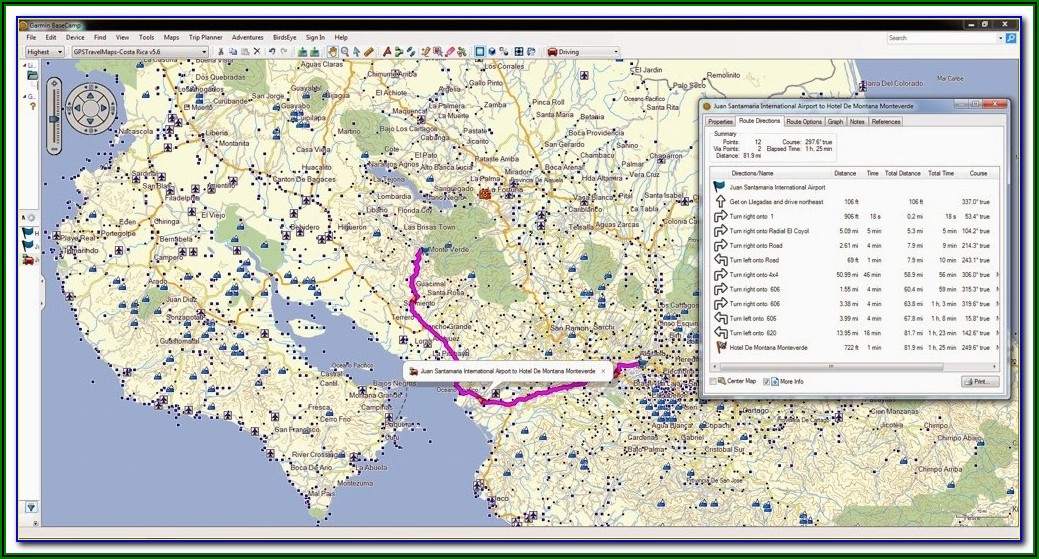Select the Eraser tool in toolbar

(450, 51)
